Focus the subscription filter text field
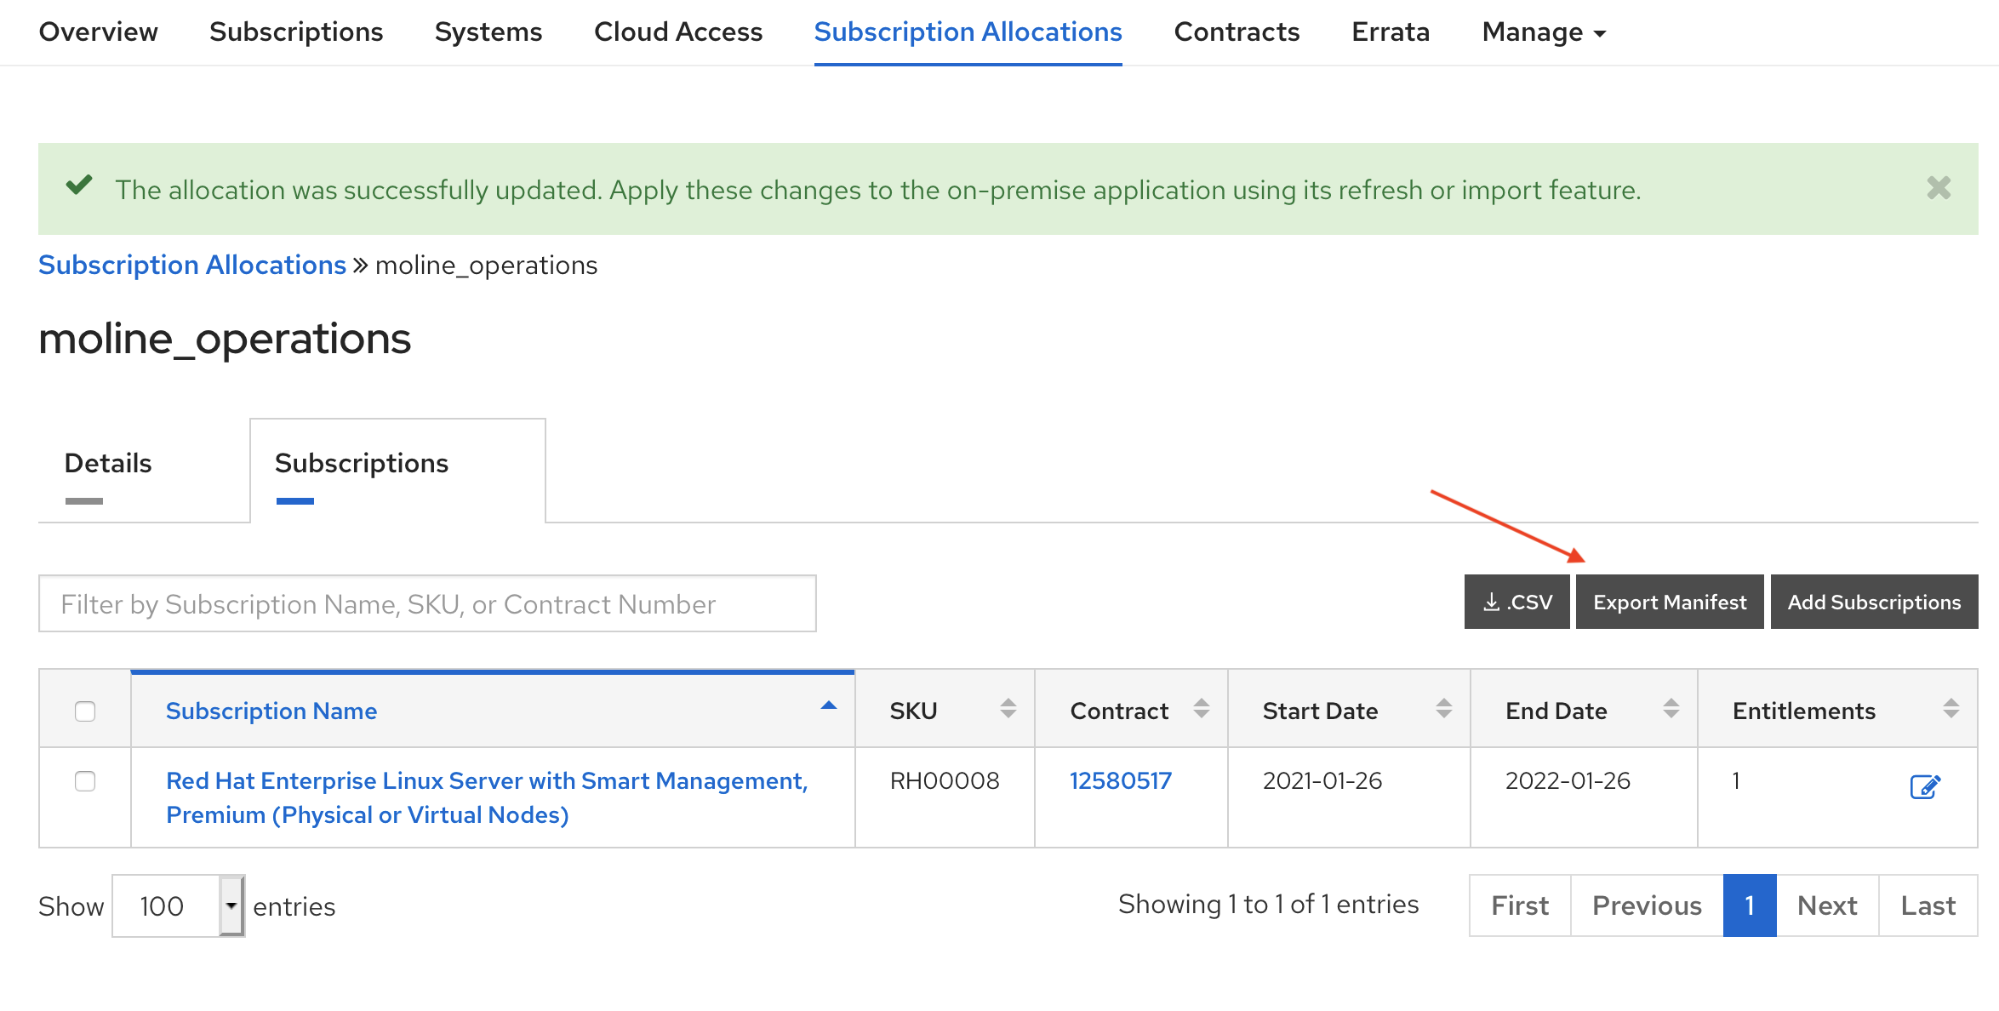Screen dimensions: 1999x1011 click(x=427, y=604)
